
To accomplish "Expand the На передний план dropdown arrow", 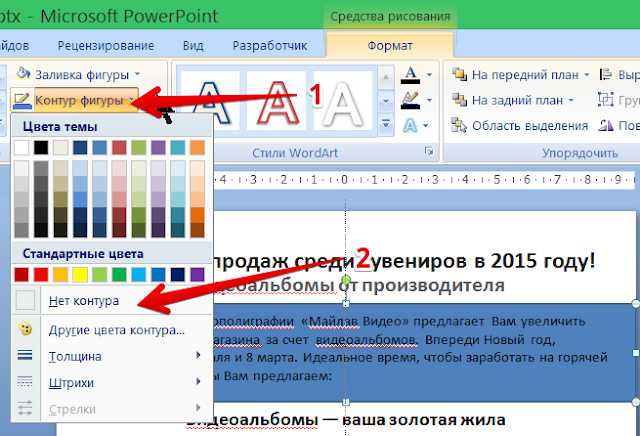I will 587,75.
